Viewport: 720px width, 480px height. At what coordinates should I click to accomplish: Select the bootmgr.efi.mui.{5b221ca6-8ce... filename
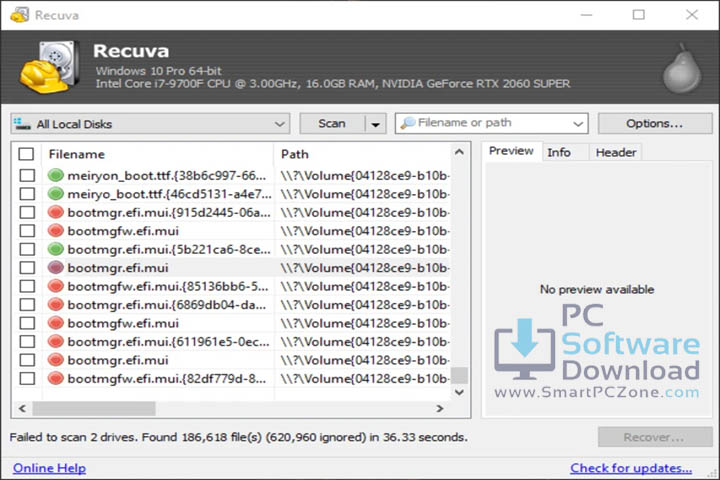169,249
